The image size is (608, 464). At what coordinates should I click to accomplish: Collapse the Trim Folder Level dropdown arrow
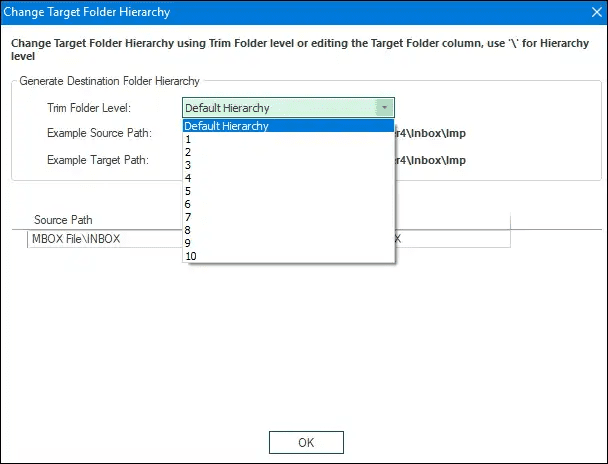click(x=384, y=107)
